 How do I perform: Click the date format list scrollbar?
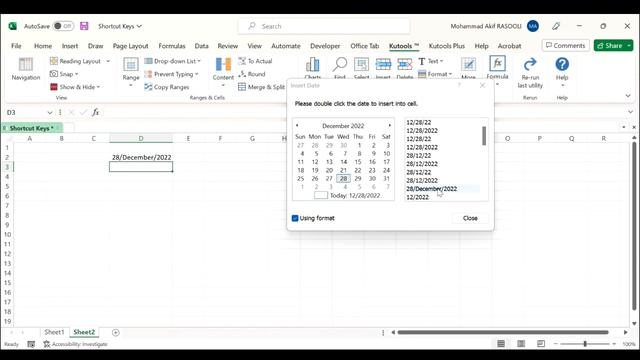pyautogui.click(x=484, y=136)
